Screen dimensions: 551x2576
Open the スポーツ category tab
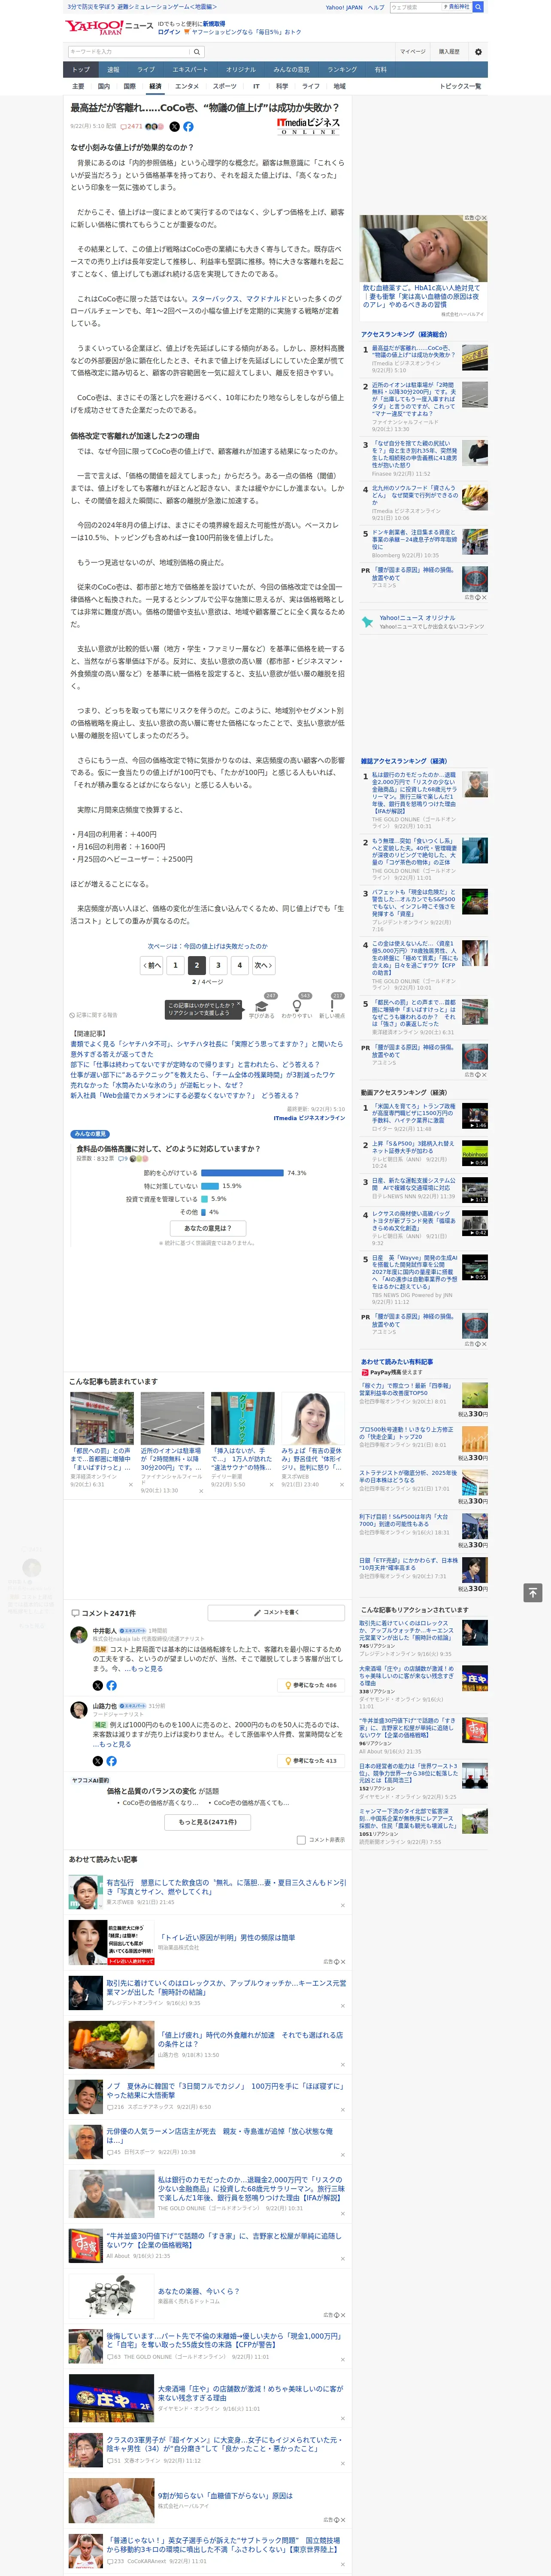[x=225, y=86]
